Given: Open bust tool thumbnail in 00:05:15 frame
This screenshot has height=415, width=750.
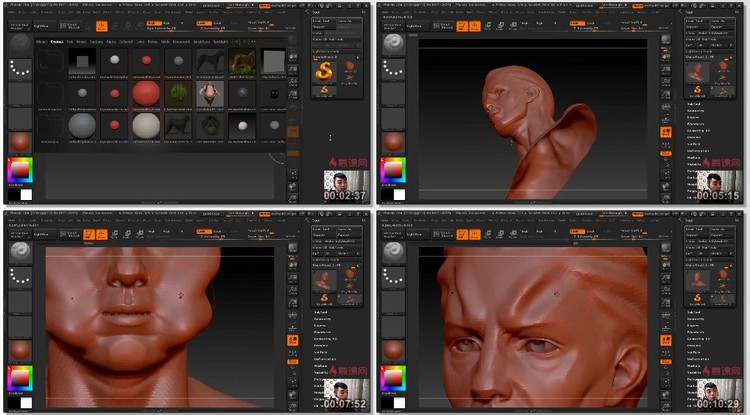Looking at the screenshot, I should coord(697,72).
